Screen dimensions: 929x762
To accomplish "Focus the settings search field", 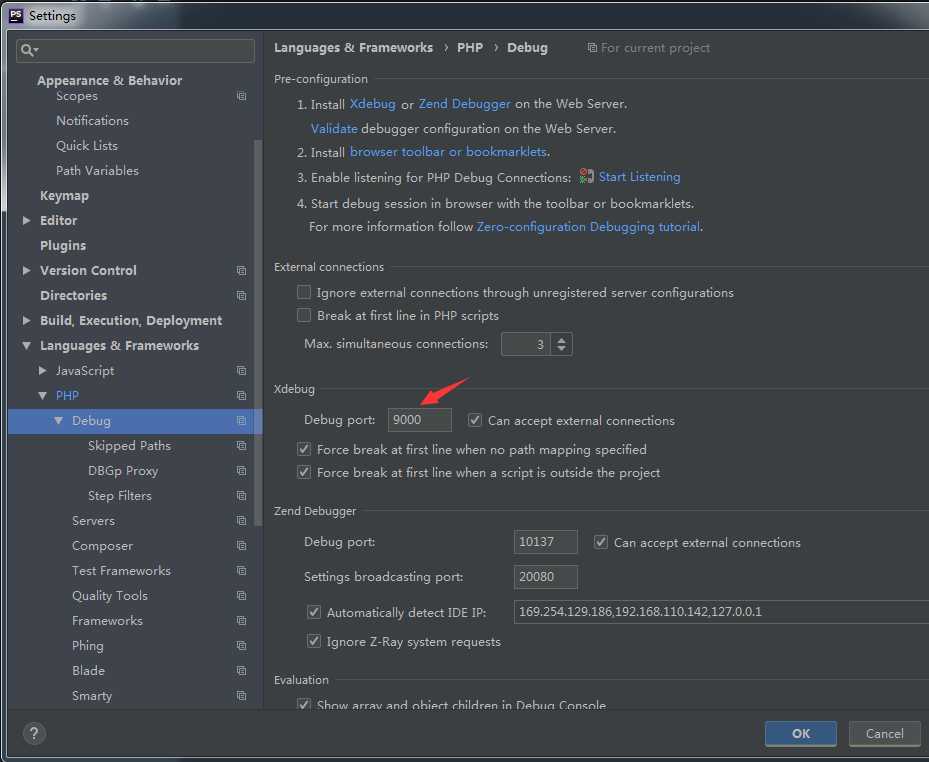I will 135,50.
